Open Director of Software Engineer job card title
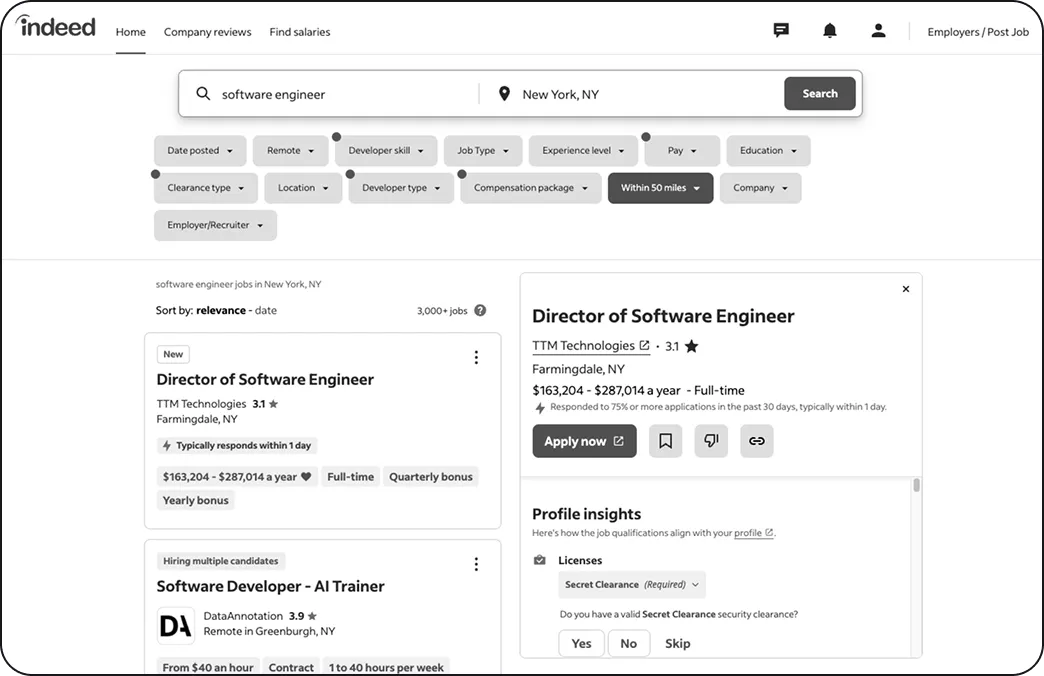The width and height of the screenshot is (1044, 676). (265, 380)
